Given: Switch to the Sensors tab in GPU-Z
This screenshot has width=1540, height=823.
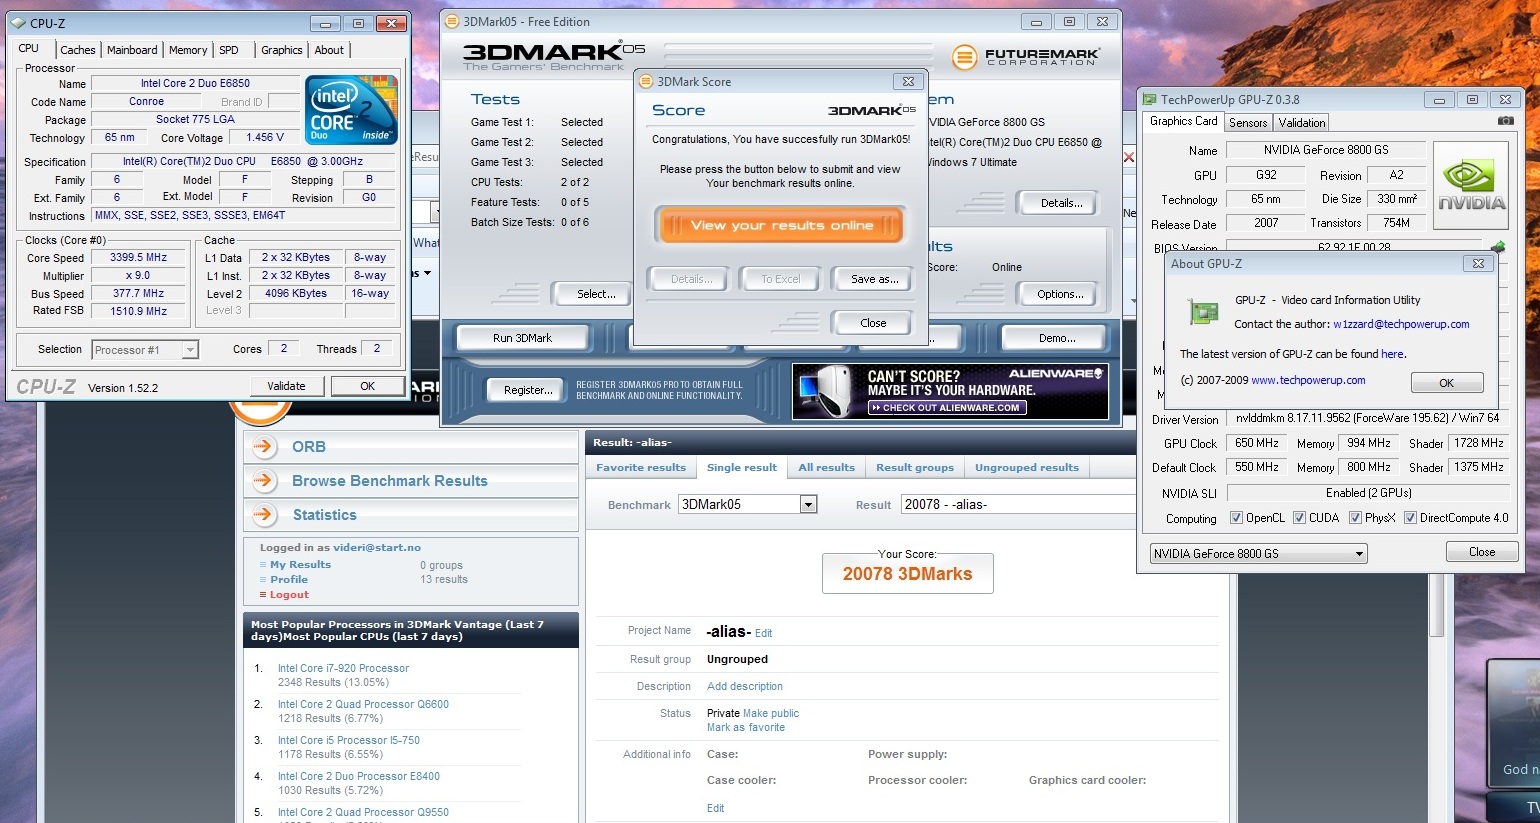Looking at the screenshot, I should pyautogui.click(x=1248, y=123).
